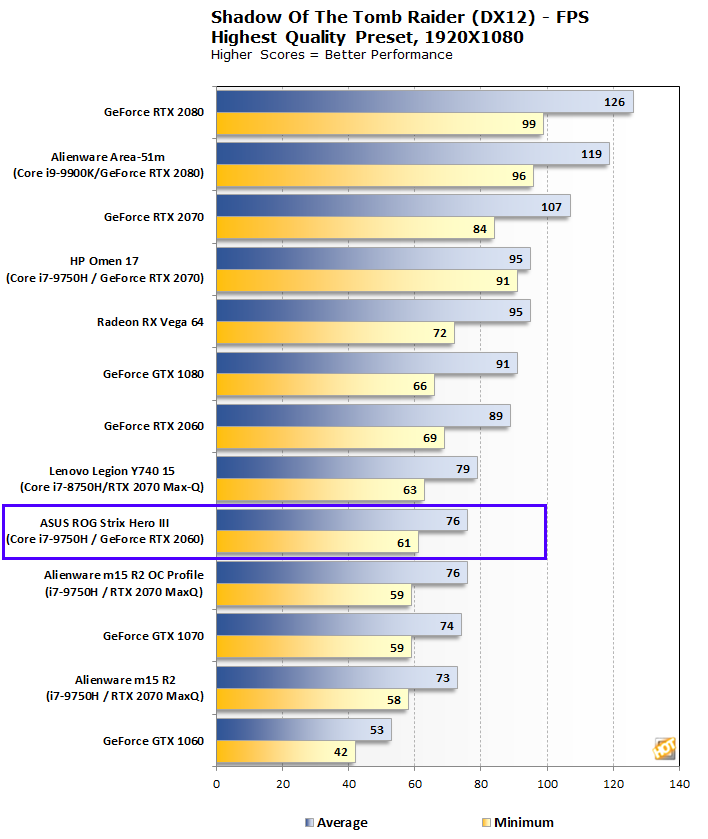This screenshot has width=708, height=839.
Task: Click the HP Omen 17 minimum value 91
Action: (503, 281)
